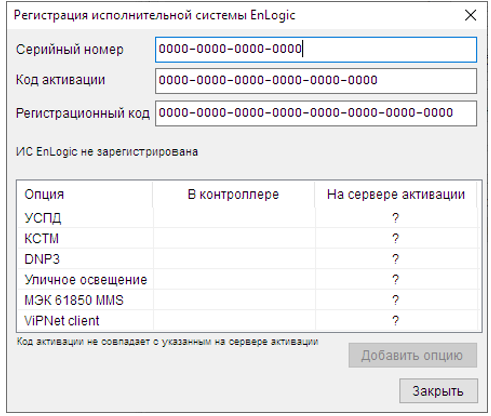The height and width of the screenshot is (416, 491).
Task: Click the В контроллере column header
Action: tap(233, 194)
